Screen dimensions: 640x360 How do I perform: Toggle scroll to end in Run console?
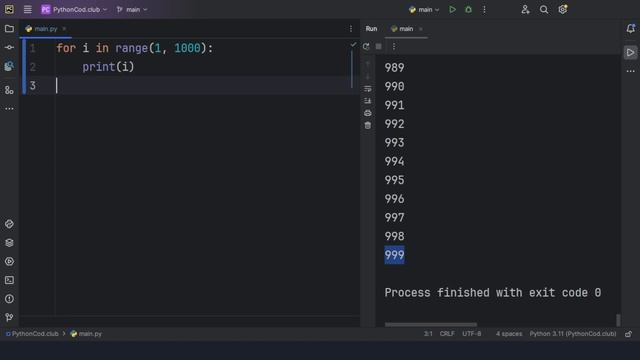(368, 101)
